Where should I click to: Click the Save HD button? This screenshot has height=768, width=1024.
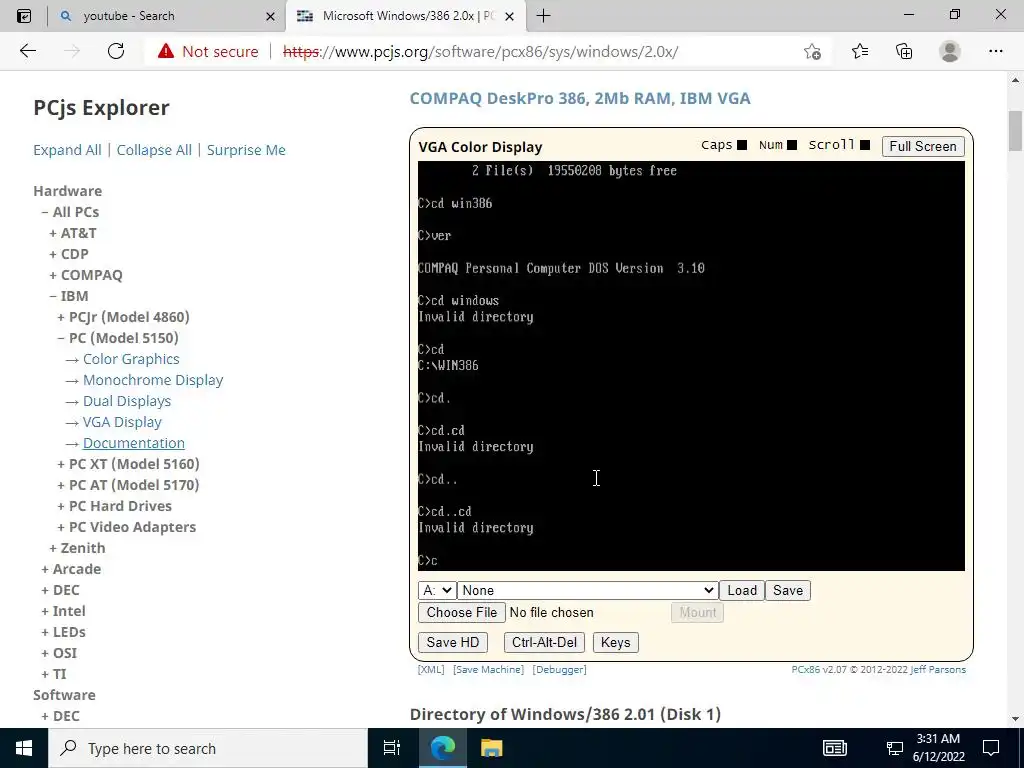[x=453, y=643]
